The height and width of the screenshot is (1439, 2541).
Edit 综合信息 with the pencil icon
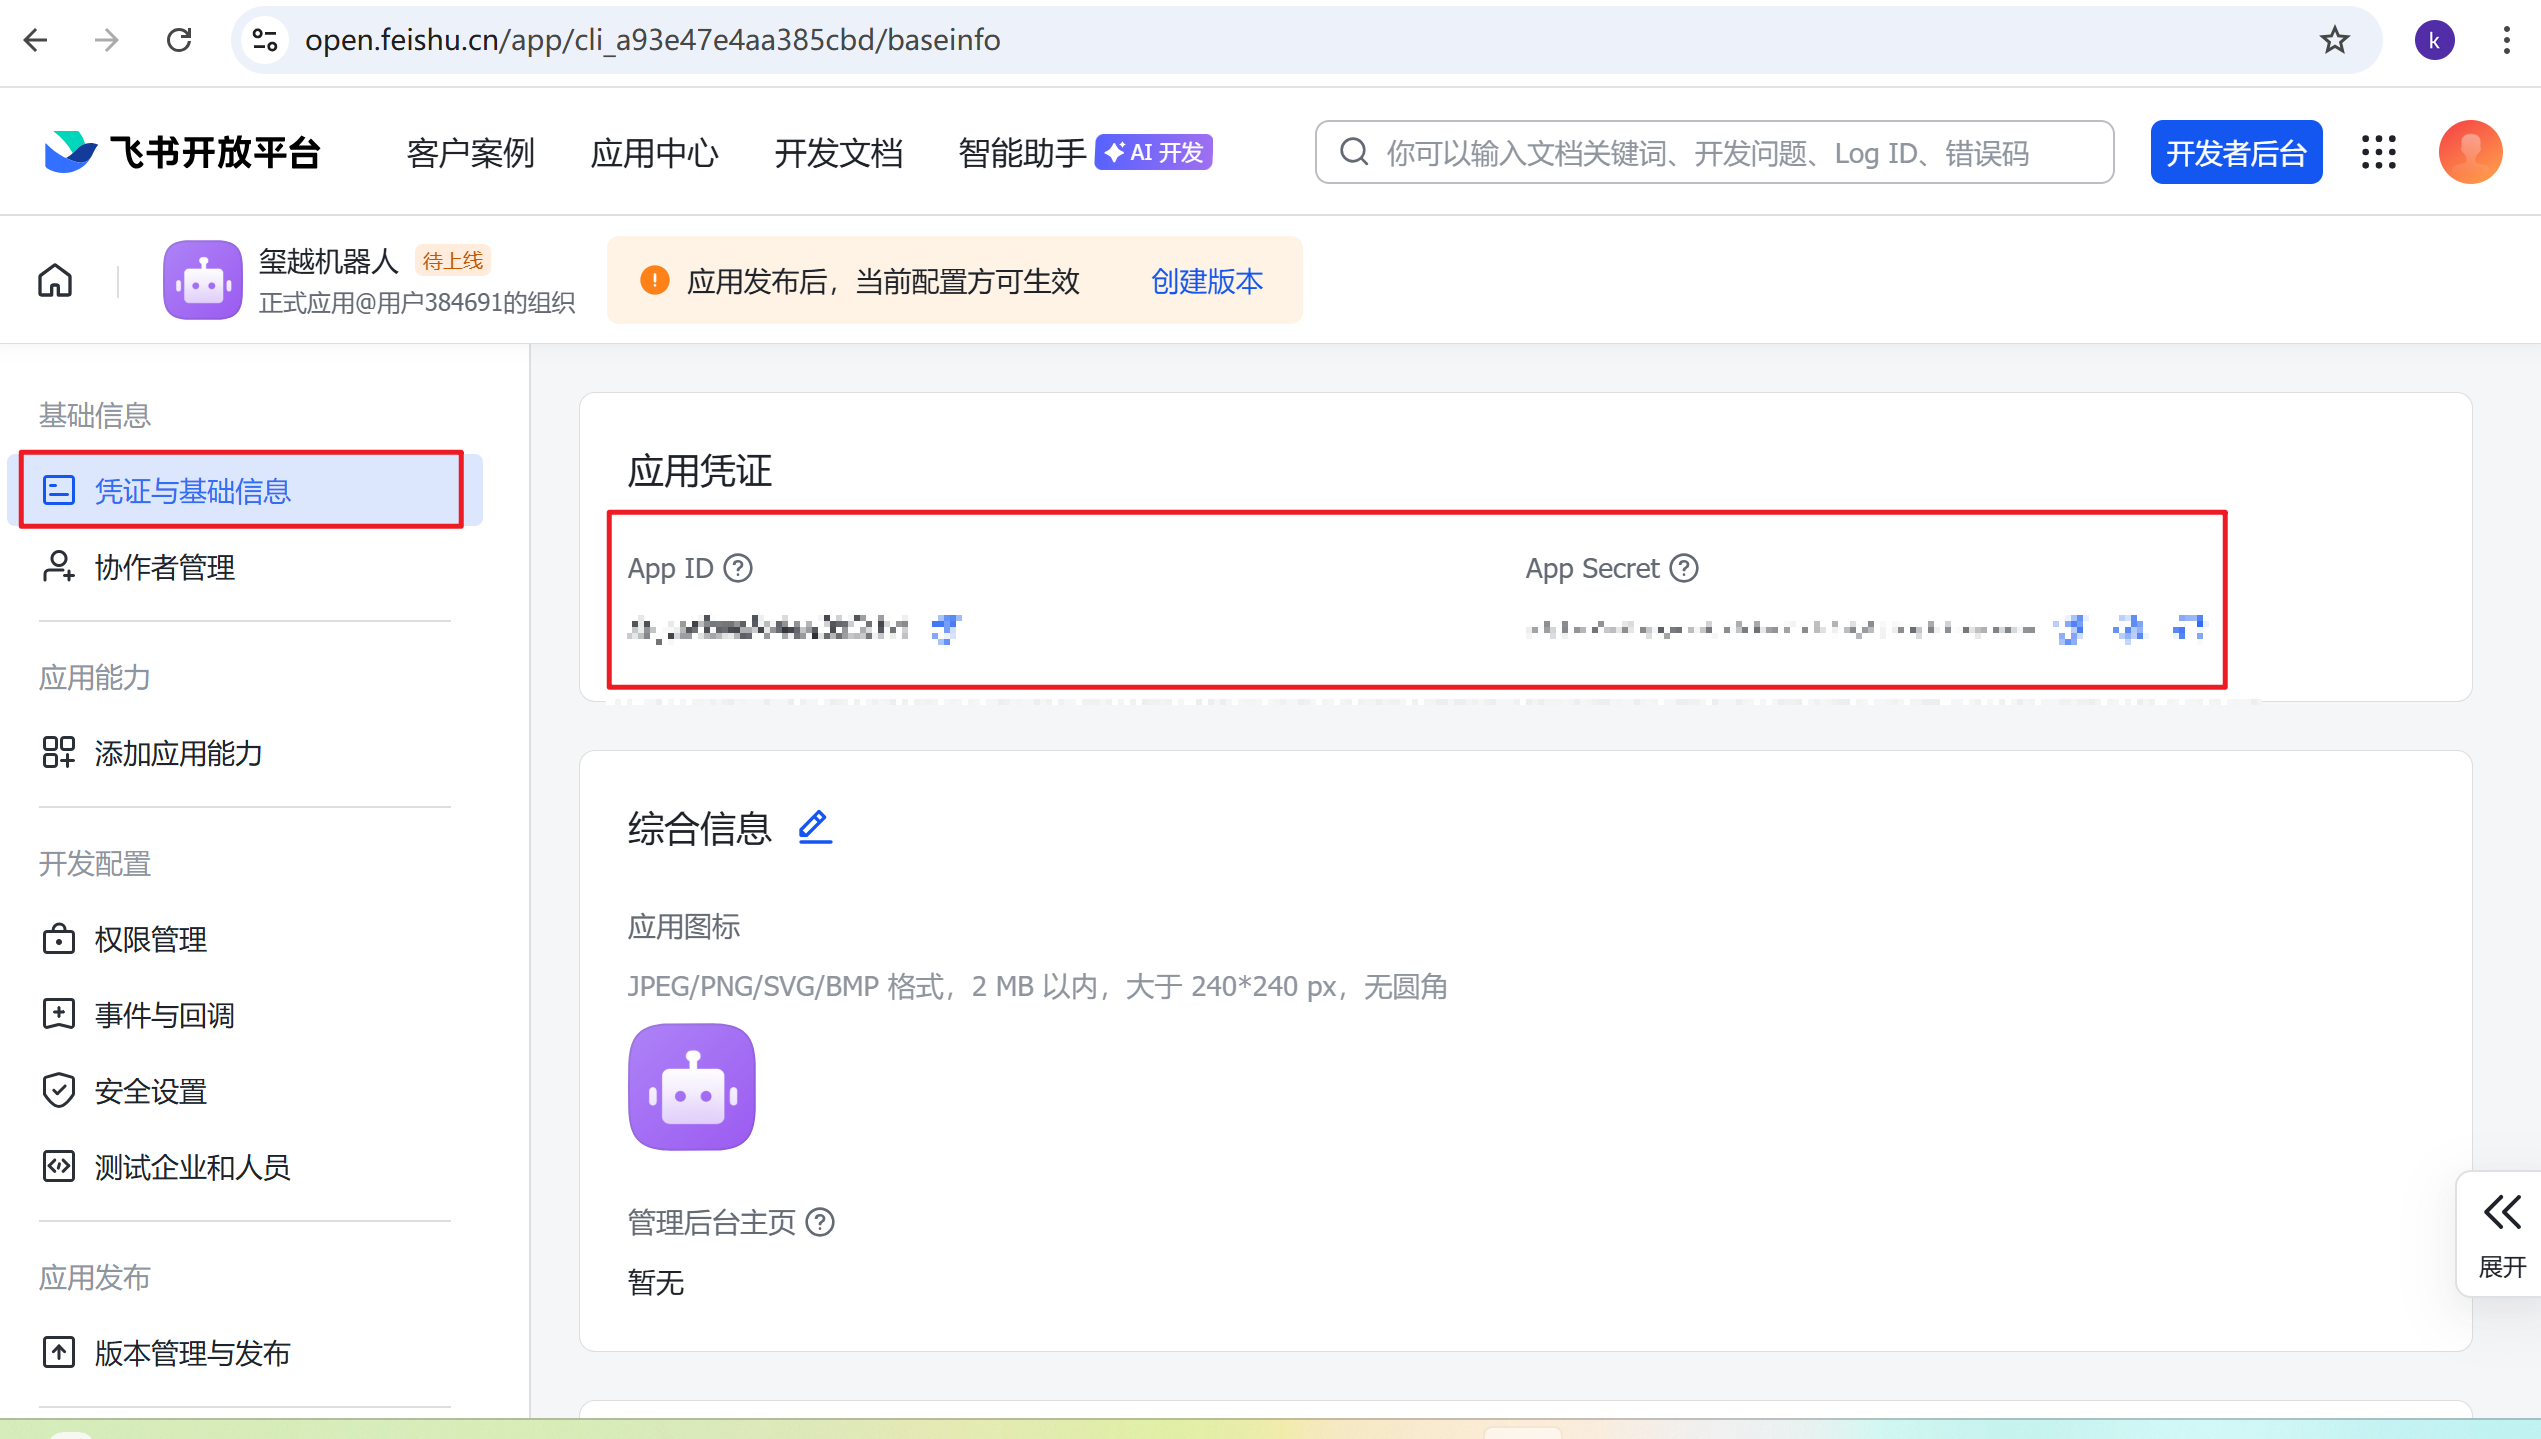point(815,828)
